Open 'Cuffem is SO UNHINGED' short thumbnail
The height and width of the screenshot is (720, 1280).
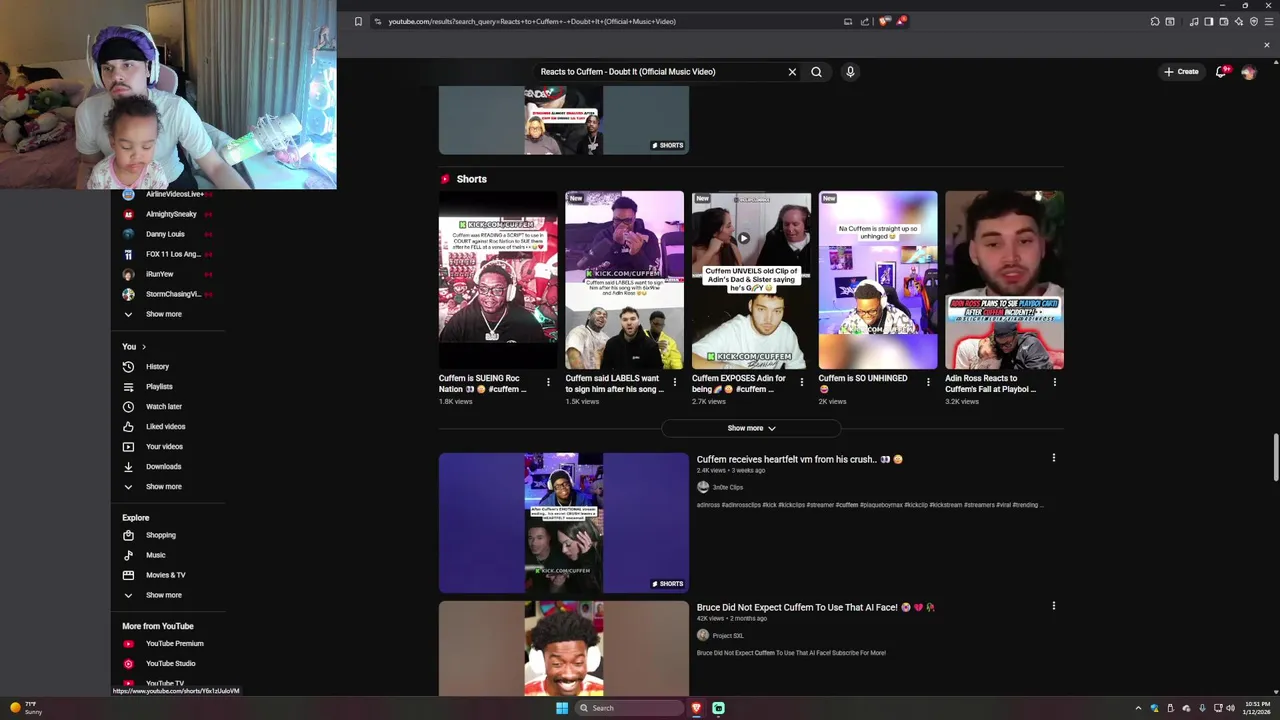coord(878,280)
